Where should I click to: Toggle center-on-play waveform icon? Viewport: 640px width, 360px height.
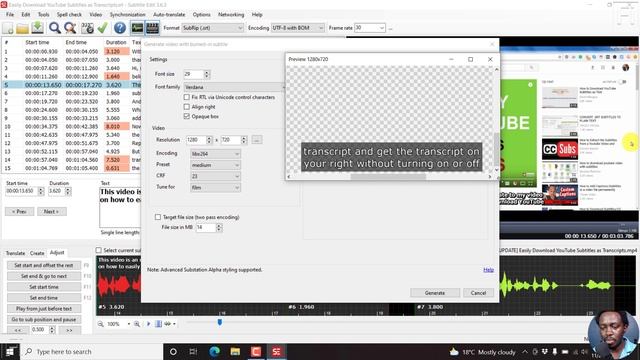pos(158,324)
